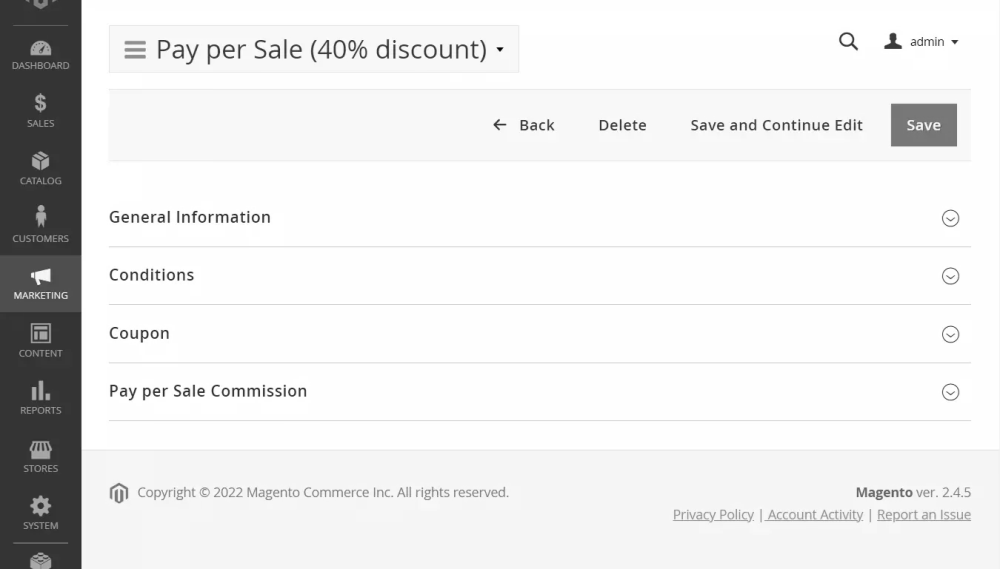
Task: Open the Pay per Sale title menu dropdown
Action: tap(314, 49)
